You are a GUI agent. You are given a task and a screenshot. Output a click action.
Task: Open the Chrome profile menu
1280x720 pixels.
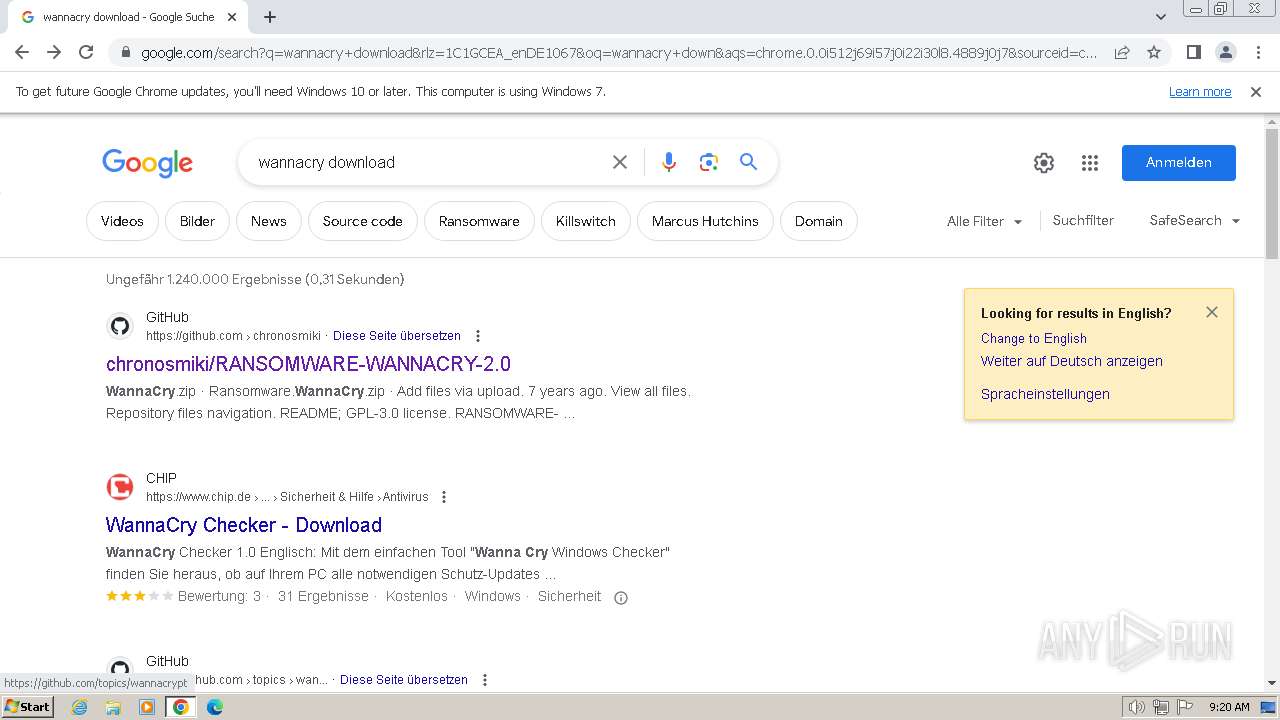click(x=1225, y=52)
